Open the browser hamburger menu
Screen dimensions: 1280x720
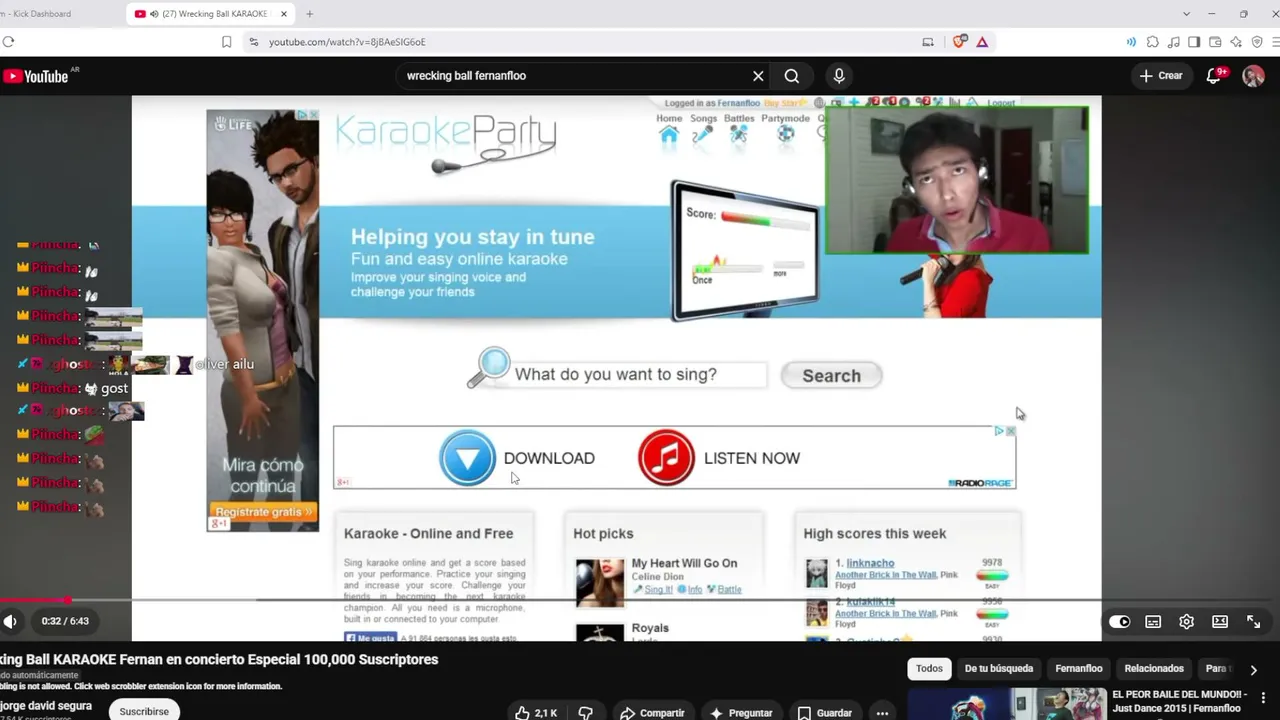tap(1276, 42)
